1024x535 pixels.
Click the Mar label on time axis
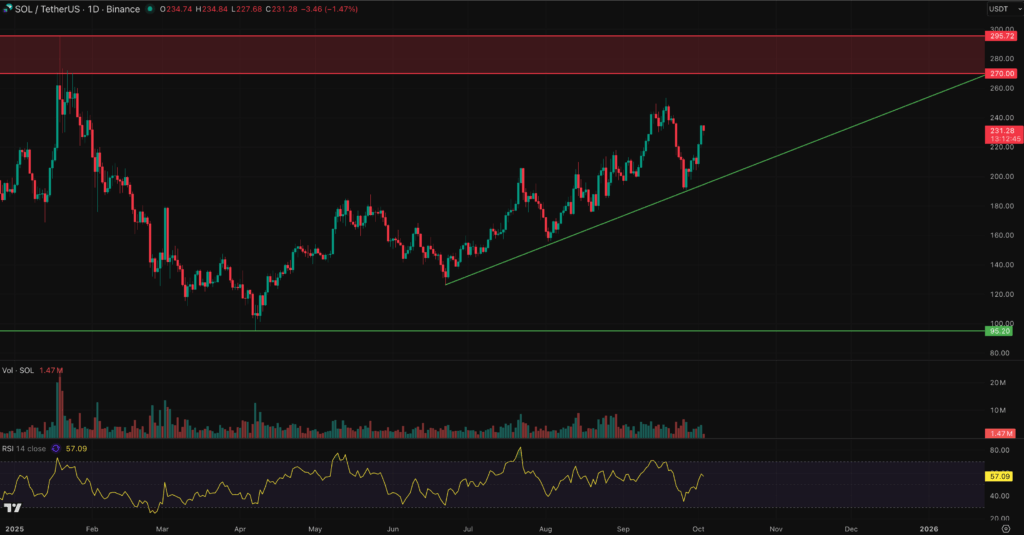(x=162, y=529)
